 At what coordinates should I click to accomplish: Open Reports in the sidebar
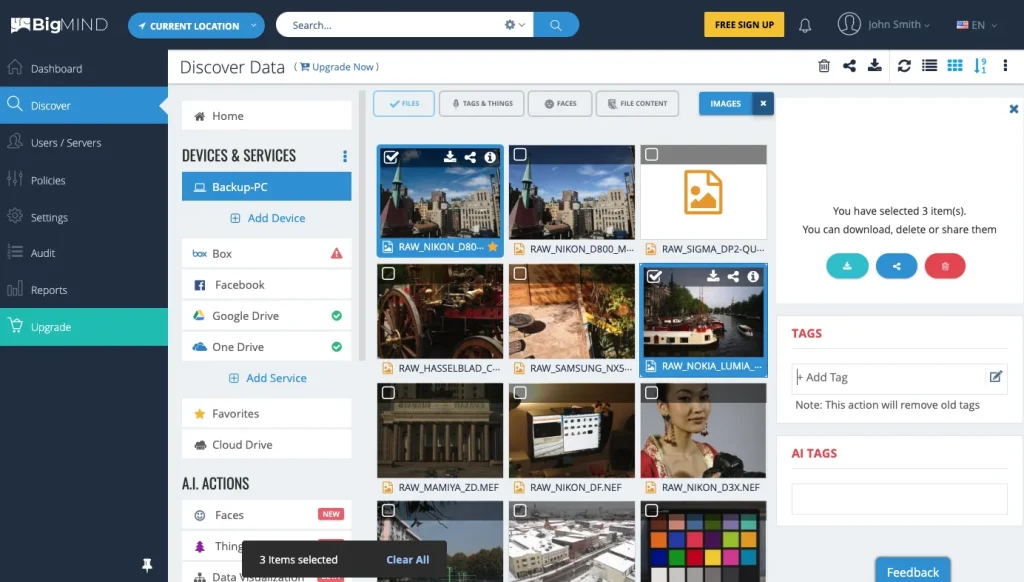[84, 290]
